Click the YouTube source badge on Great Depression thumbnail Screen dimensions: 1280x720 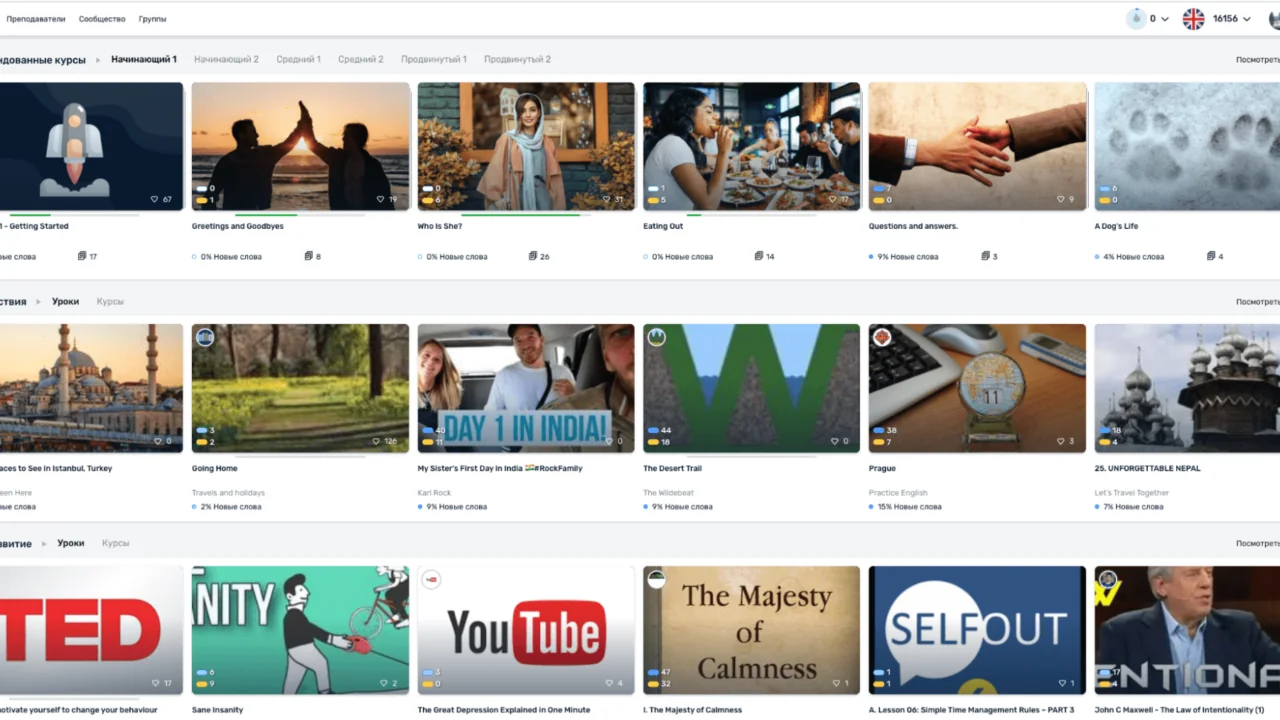[x=431, y=579]
